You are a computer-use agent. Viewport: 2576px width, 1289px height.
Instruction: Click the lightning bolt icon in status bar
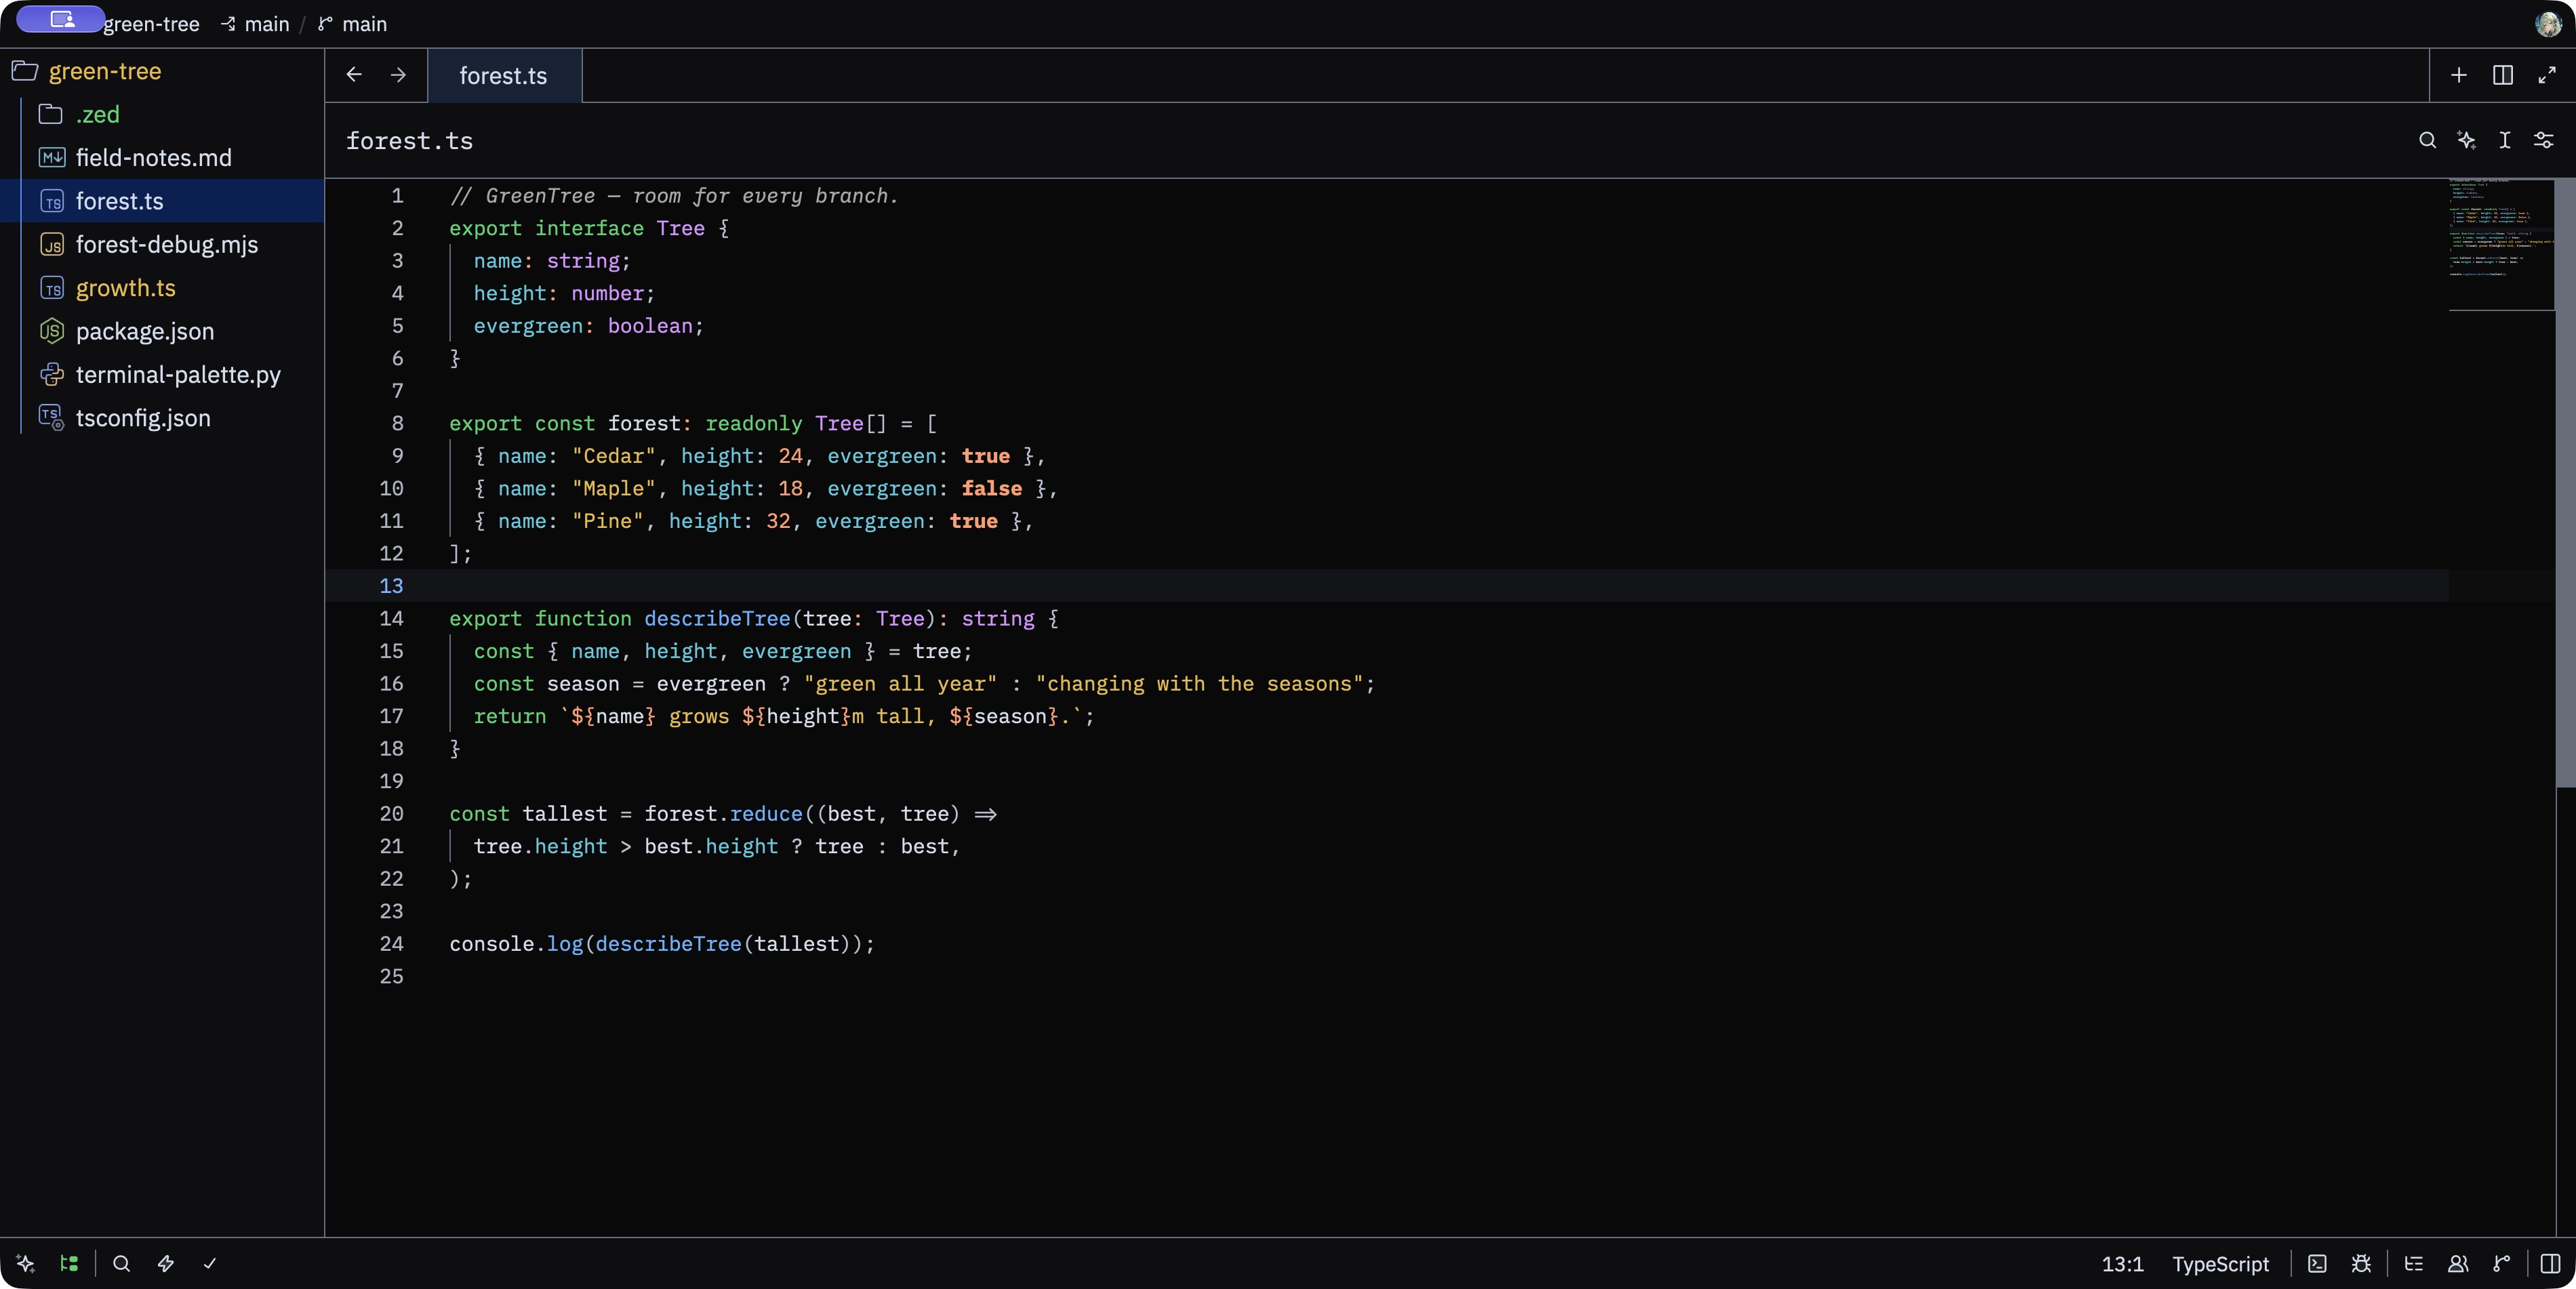pyautogui.click(x=166, y=1263)
